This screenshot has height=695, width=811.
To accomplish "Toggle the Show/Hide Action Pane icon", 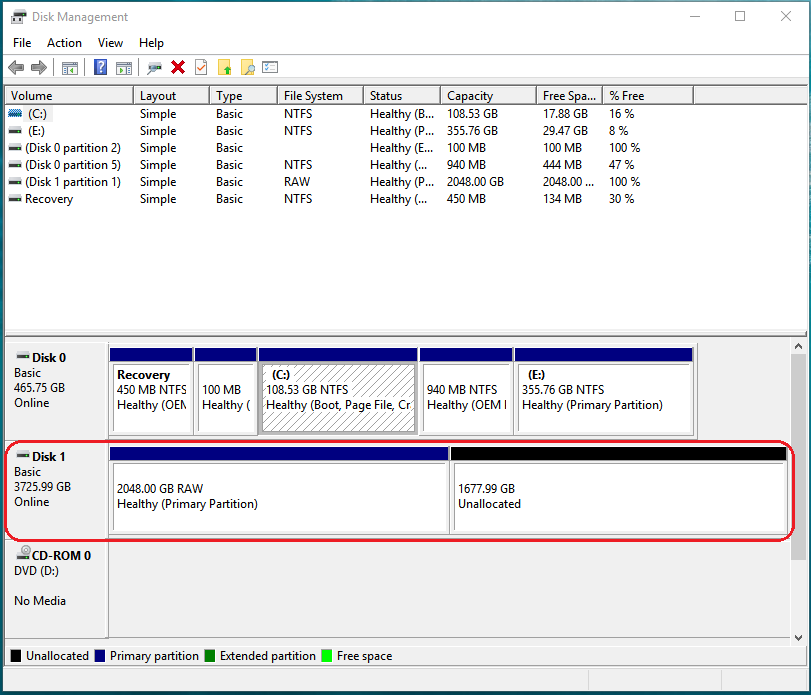I will point(124,68).
